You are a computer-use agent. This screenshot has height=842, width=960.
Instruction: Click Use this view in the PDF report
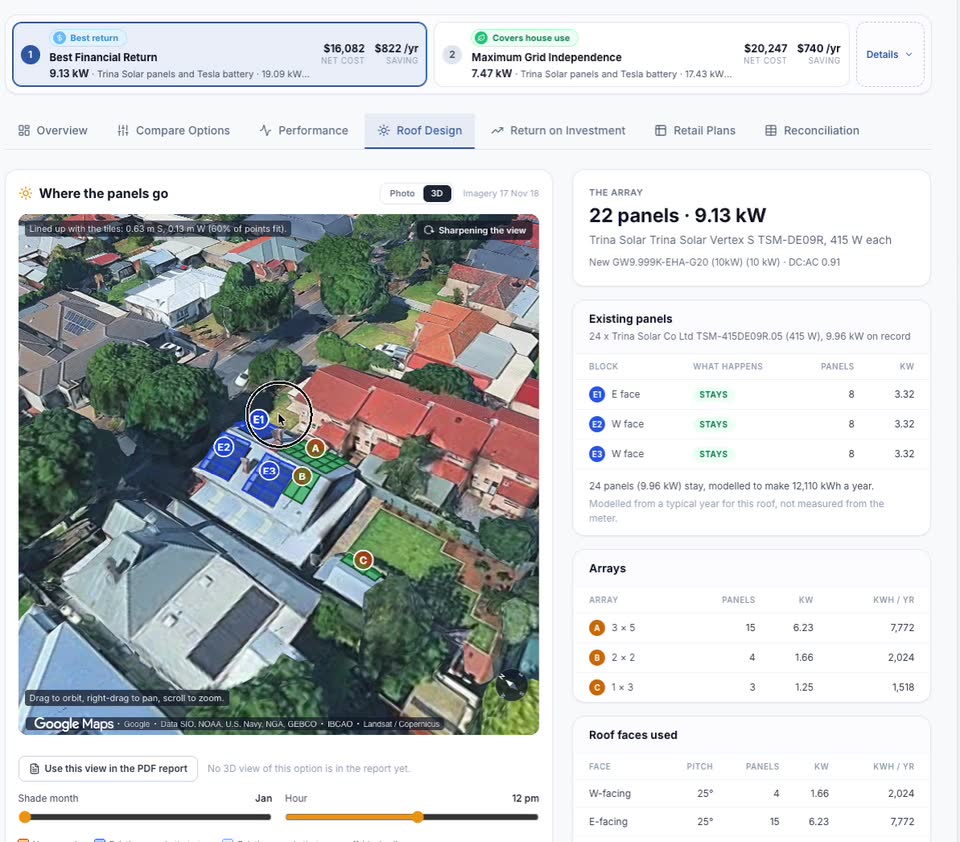tap(108, 769)
